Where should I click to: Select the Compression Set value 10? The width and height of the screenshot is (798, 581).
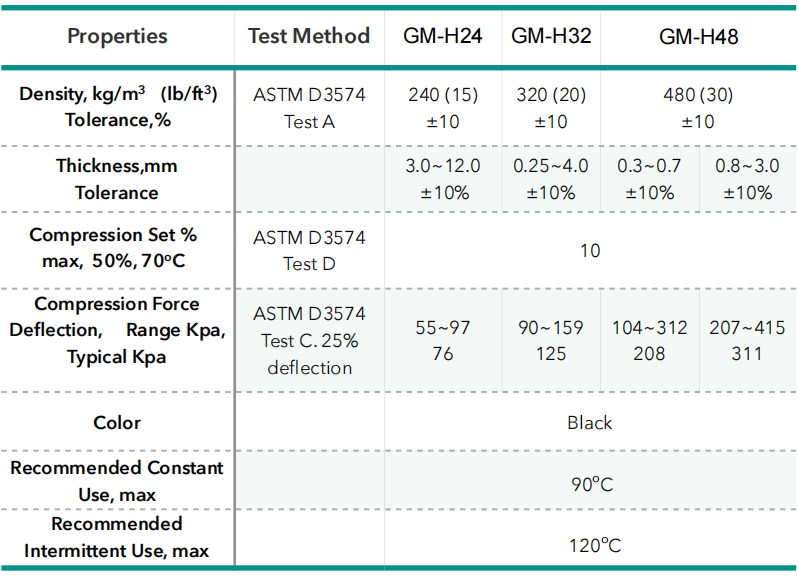click(590, 250)
